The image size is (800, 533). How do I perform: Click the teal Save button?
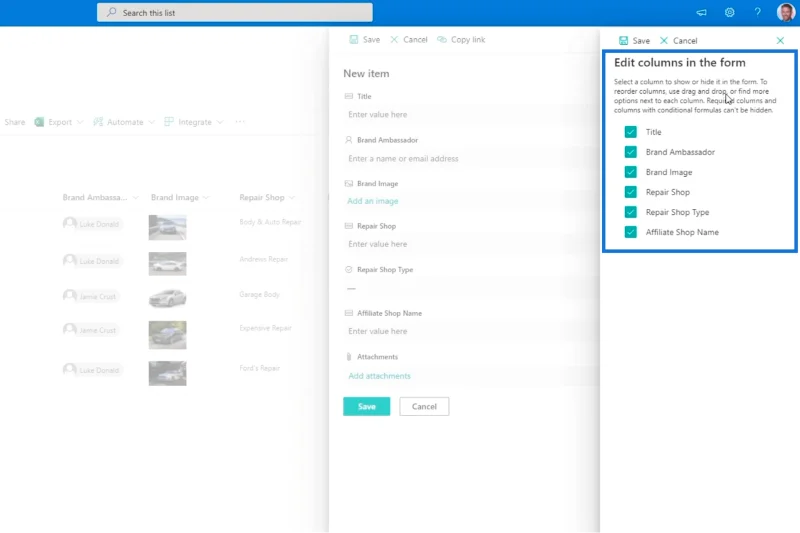(366, 407)
